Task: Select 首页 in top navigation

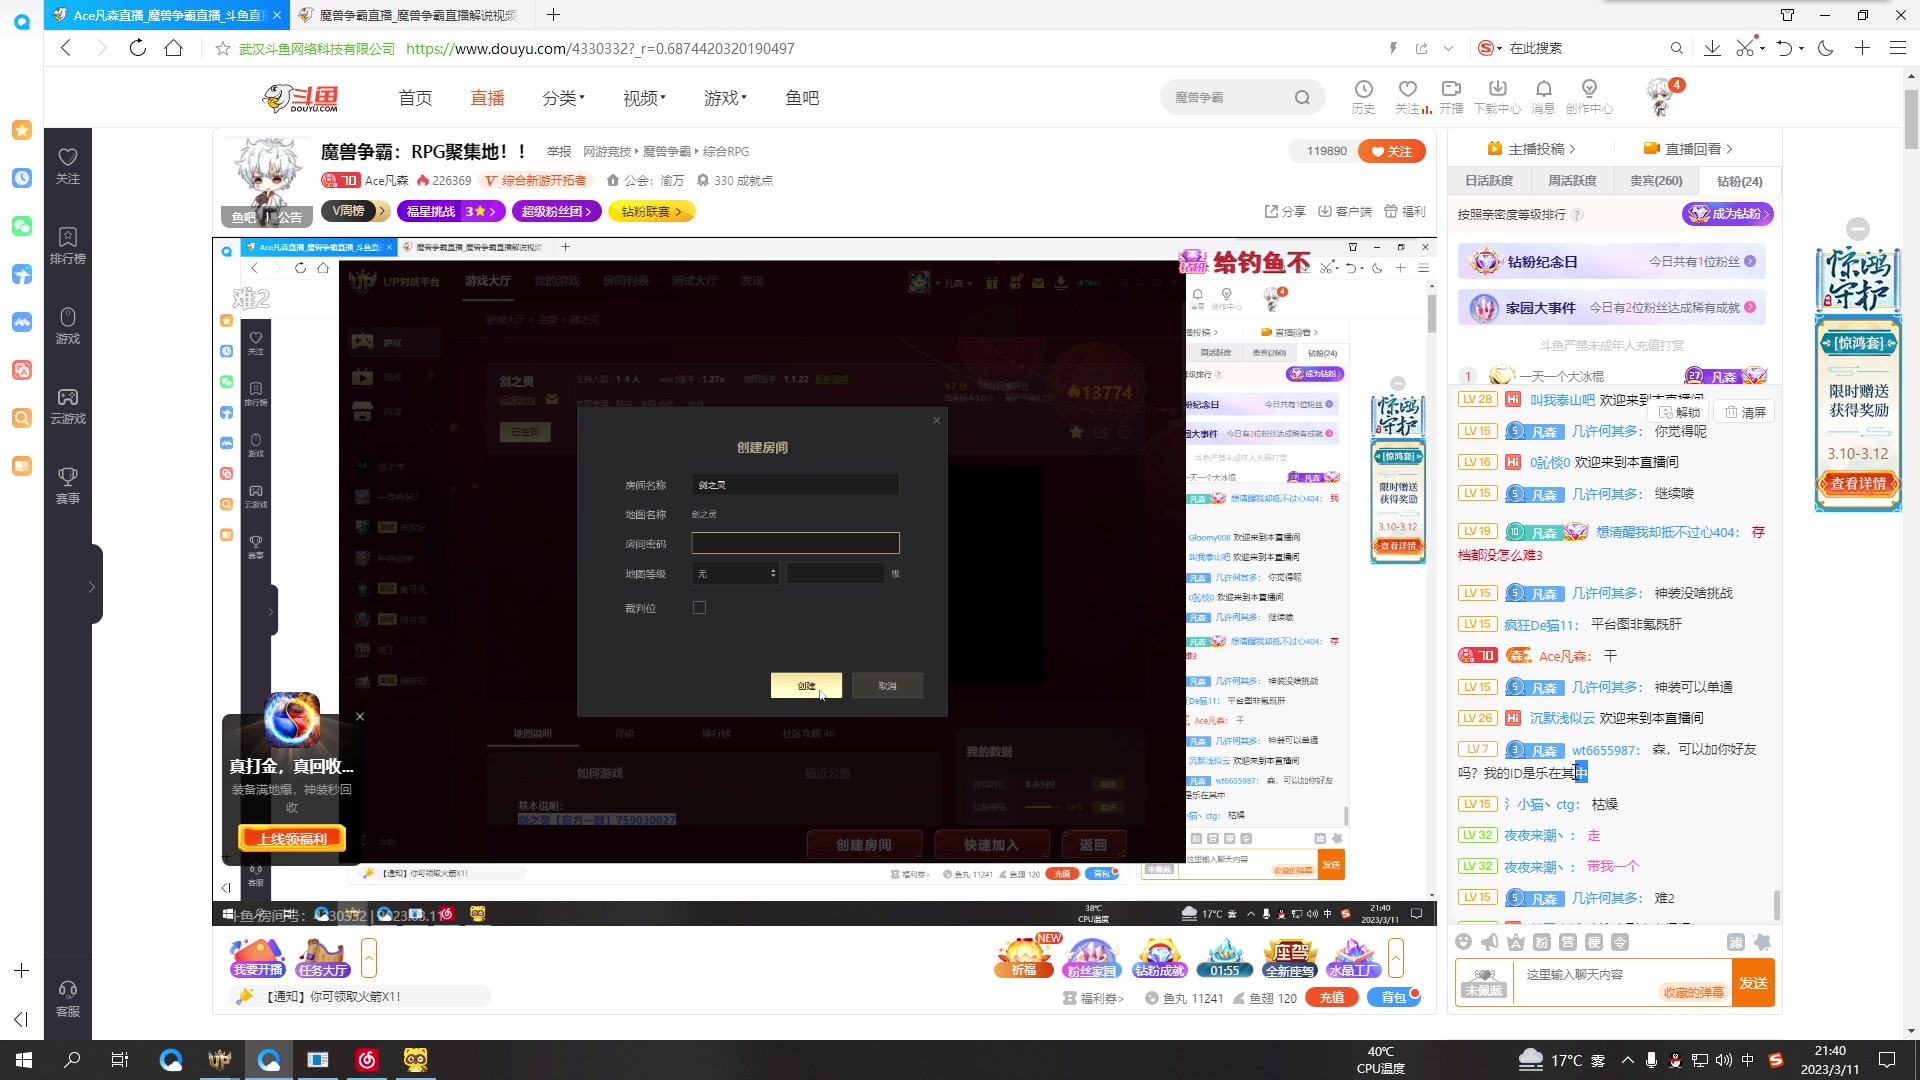Action: click(415, 97)
